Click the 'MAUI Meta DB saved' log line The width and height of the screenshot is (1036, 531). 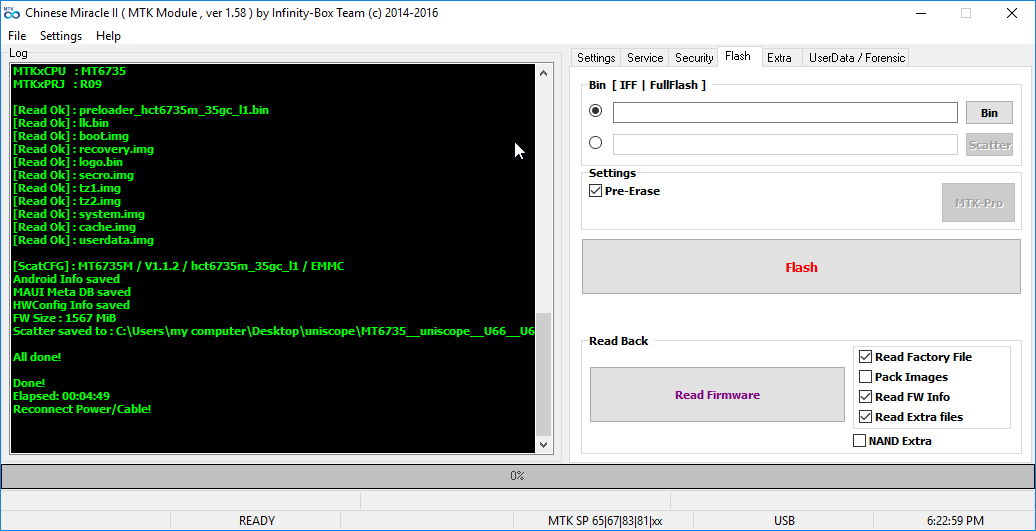(x=71, y=292)
